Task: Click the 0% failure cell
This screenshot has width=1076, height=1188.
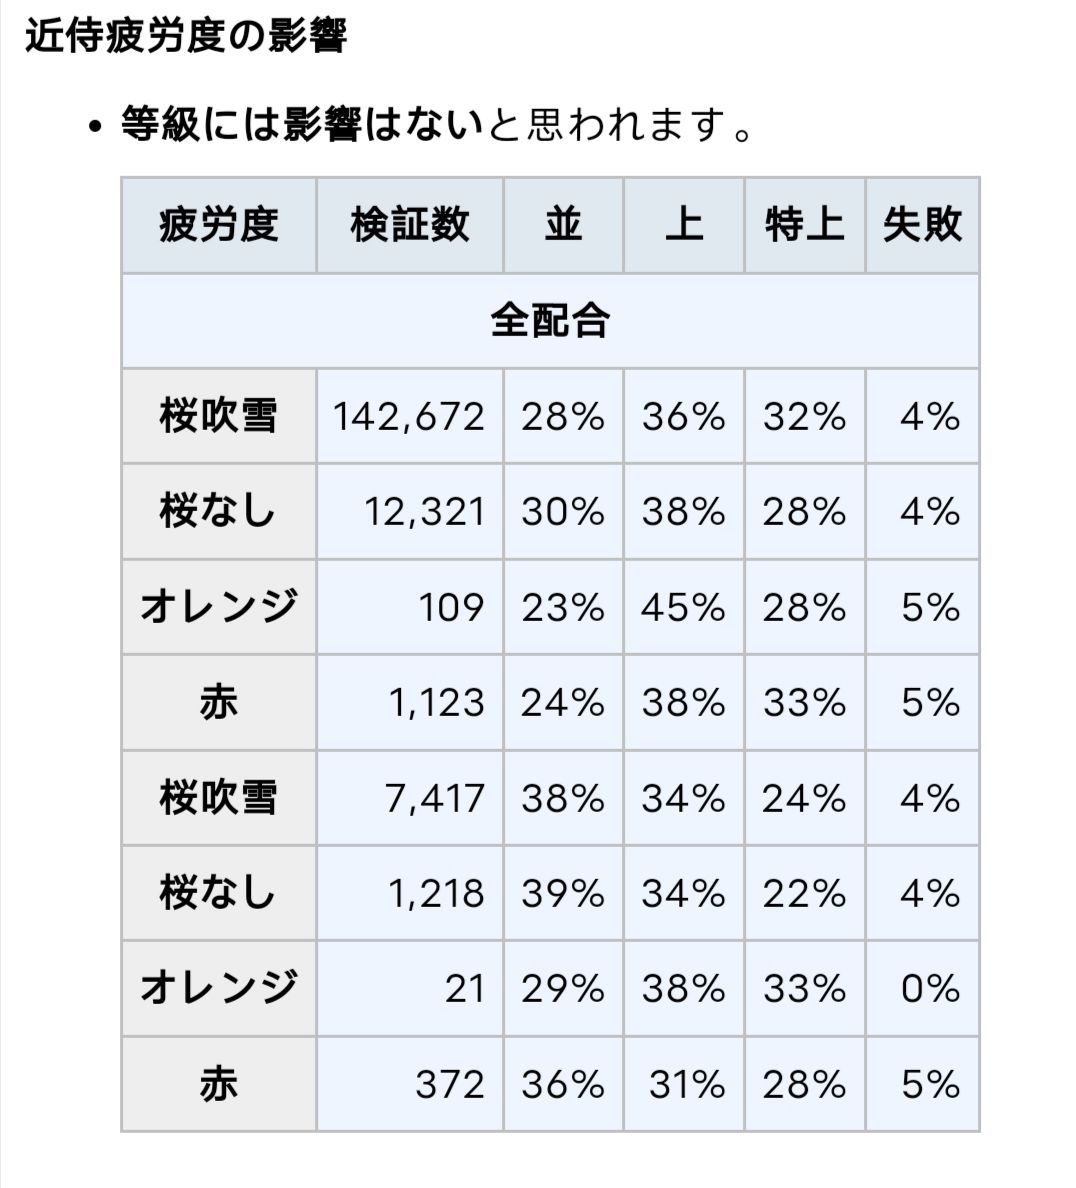Action: (930, 989)
